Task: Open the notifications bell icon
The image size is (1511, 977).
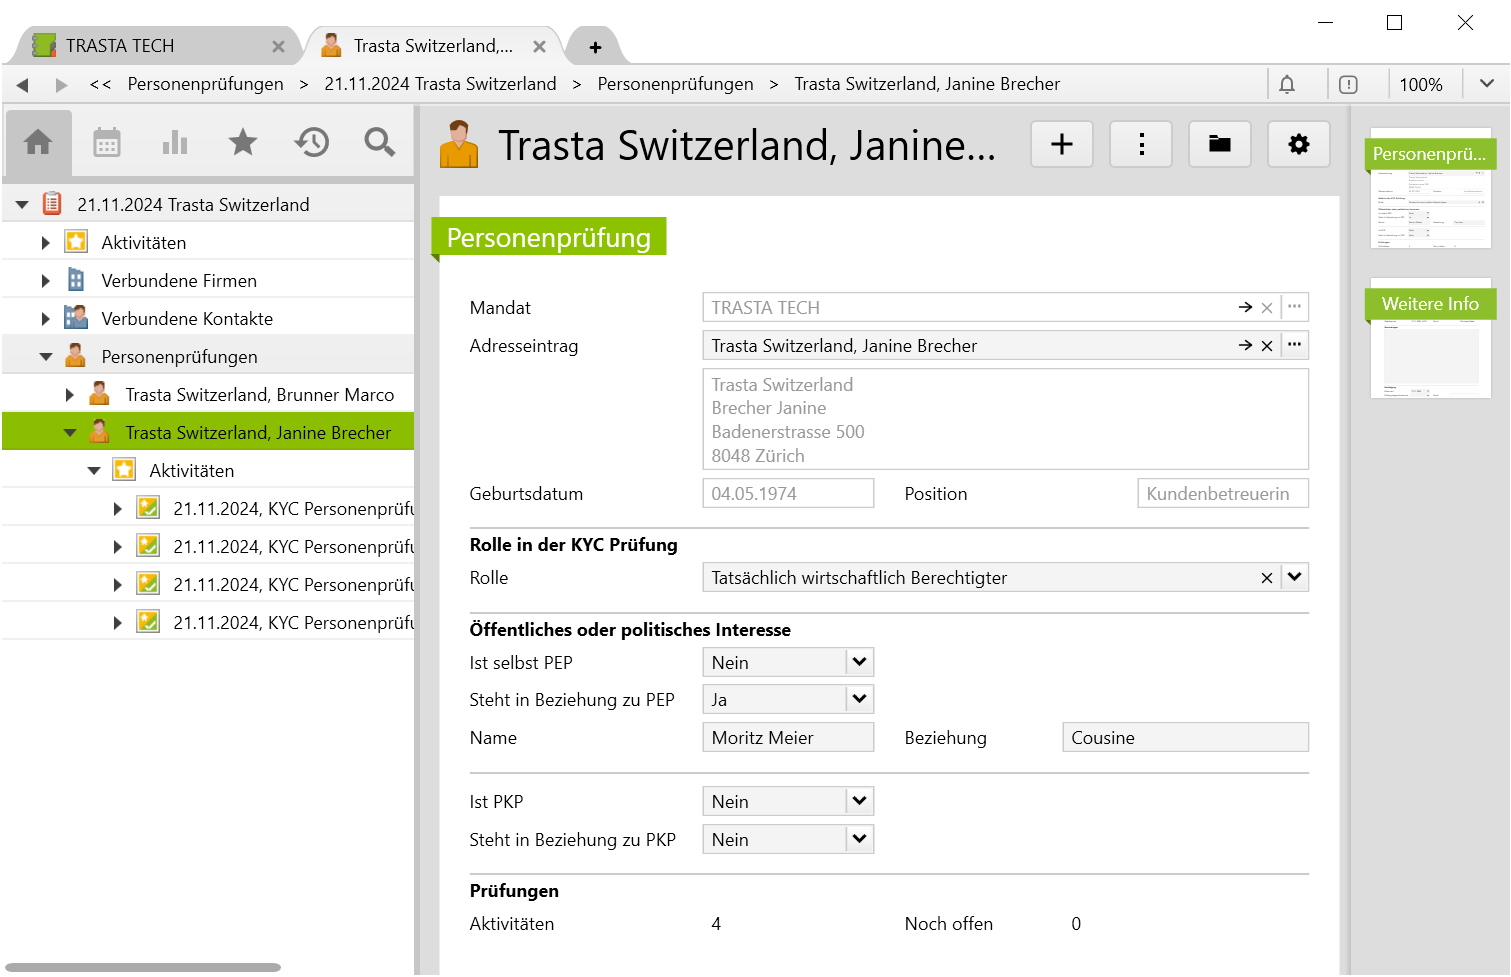Action: tap(1287, 85)
